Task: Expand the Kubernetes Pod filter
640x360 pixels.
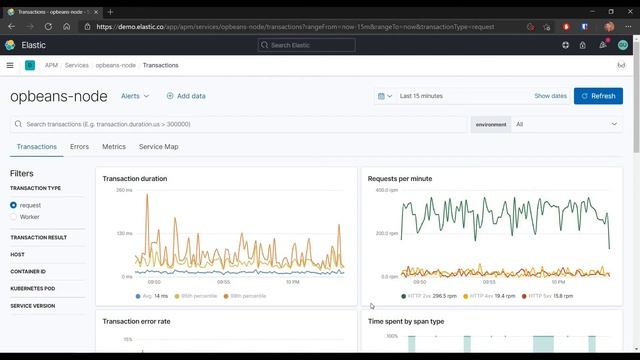Action: [33, 289]
